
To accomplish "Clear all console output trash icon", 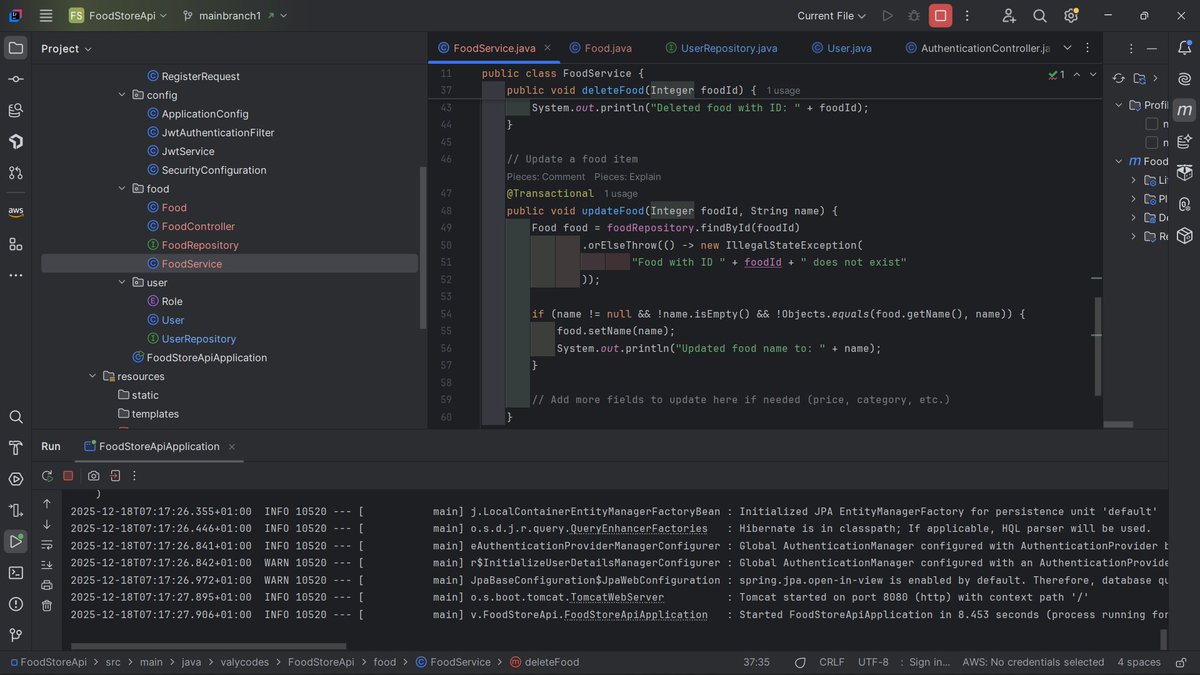I will (x=47, y=605).
